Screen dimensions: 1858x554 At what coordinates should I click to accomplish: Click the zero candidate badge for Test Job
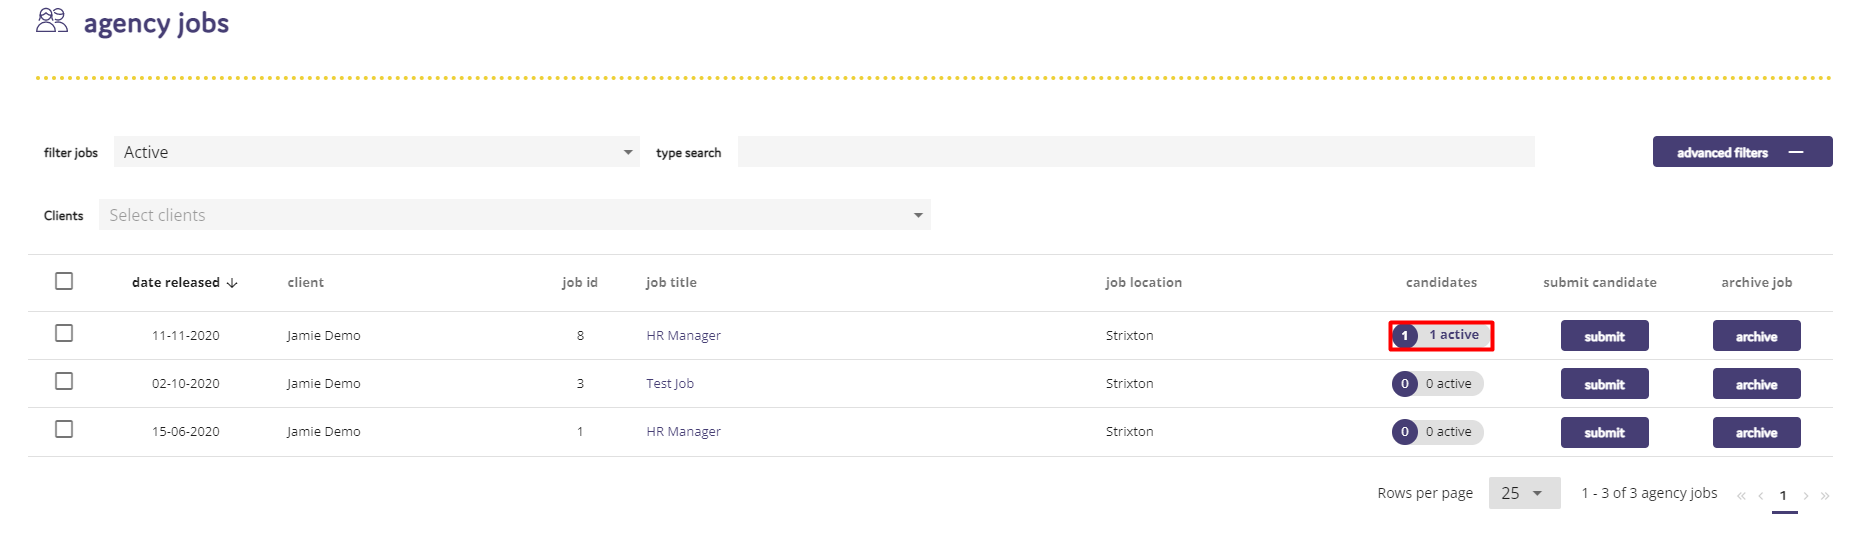[1405, 384]
